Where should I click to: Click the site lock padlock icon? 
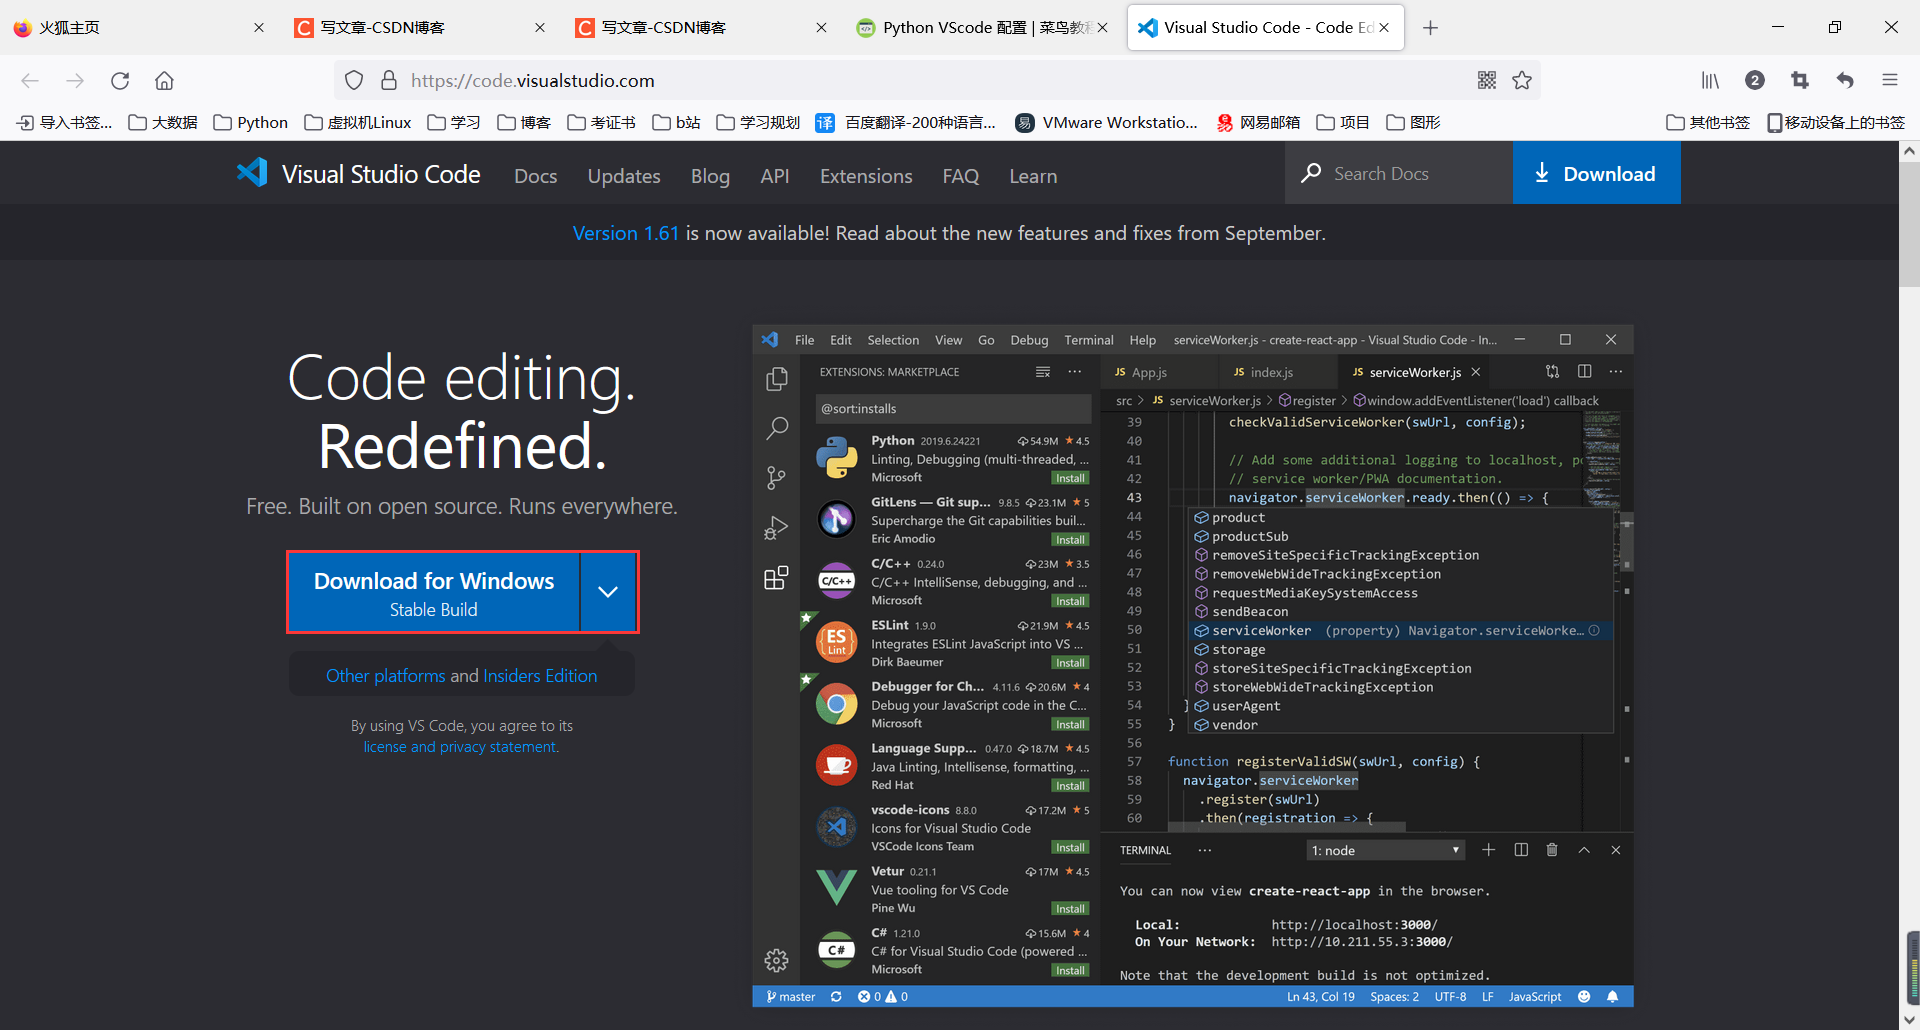click(389, 80)
